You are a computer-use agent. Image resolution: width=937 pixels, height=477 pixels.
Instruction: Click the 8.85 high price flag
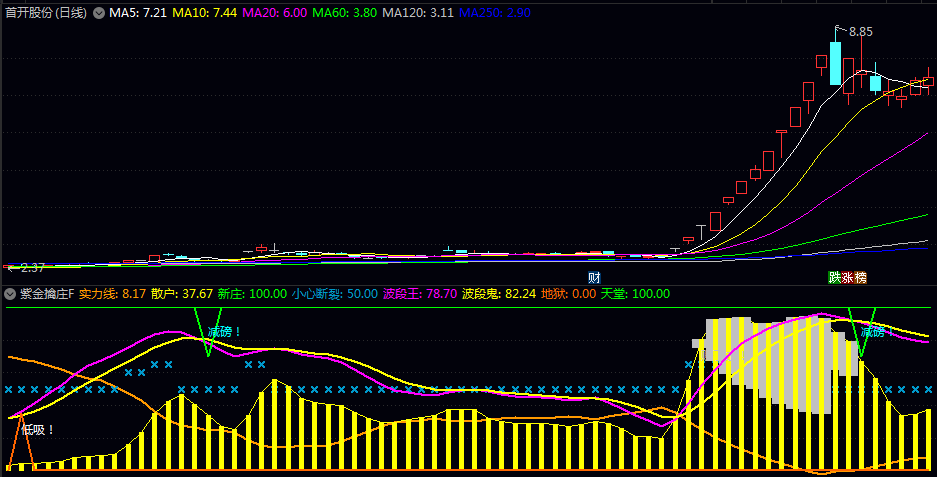(x=859, y=31)
